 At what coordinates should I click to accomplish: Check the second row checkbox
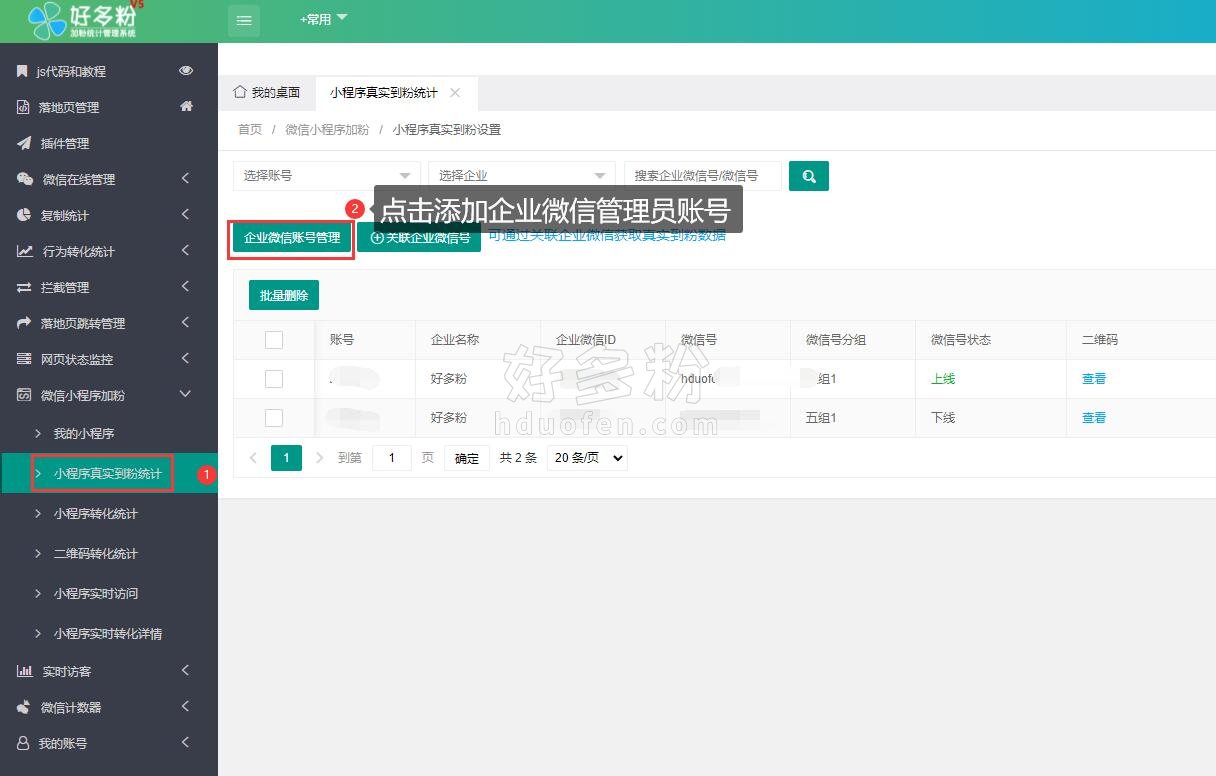274,418
